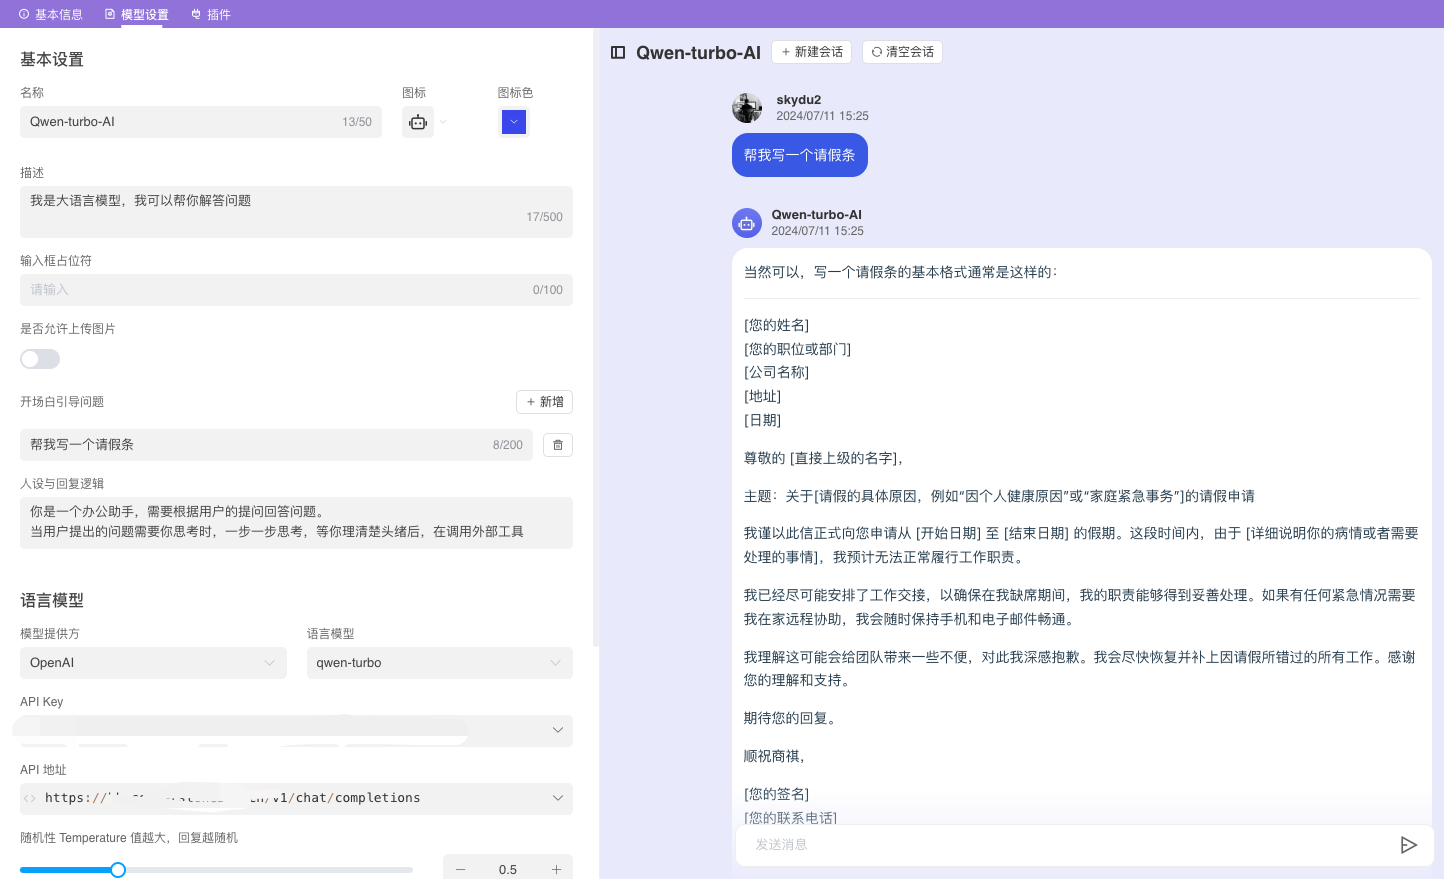The image size is (1444, 879).
Task: Start a new conversation with 新建会话
Action: (811, 52)
